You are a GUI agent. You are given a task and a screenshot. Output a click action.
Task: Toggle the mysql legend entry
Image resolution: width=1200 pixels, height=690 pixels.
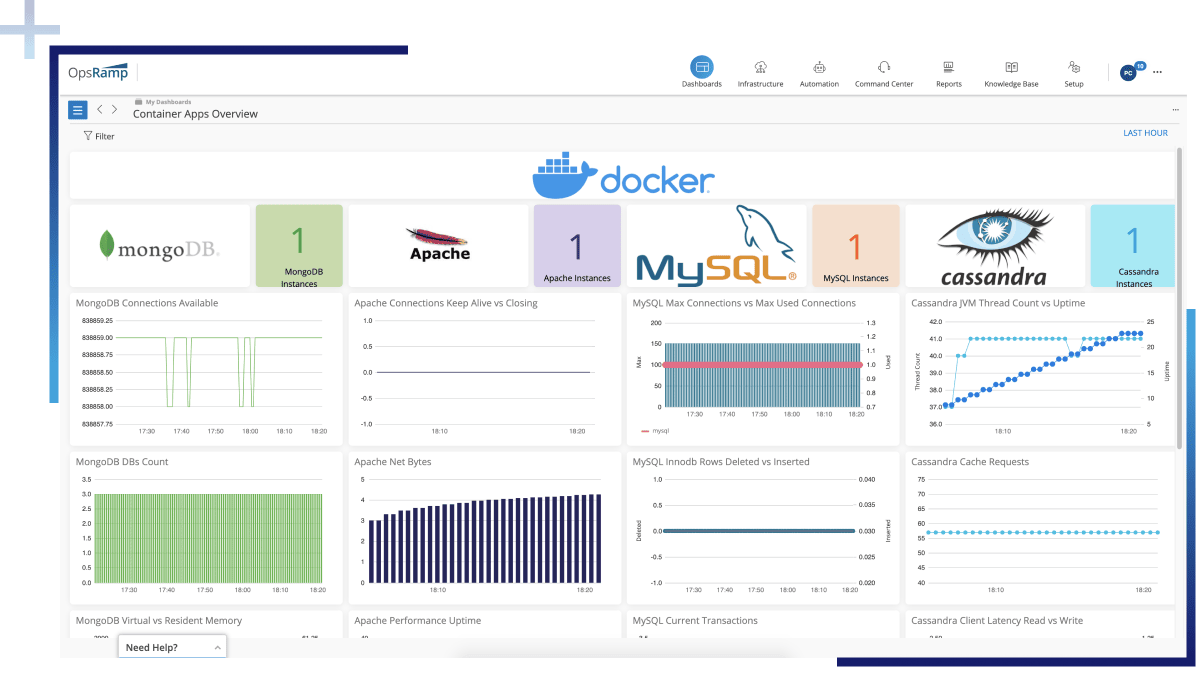[654, 431]
